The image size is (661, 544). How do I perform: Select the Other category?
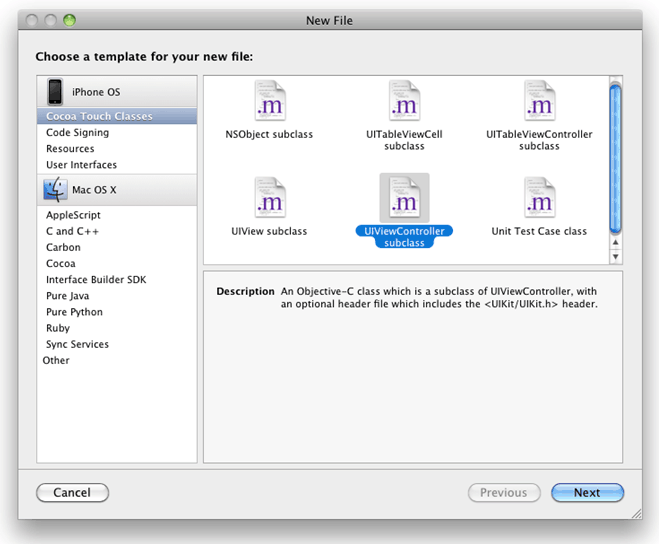[x=117, y=361]
